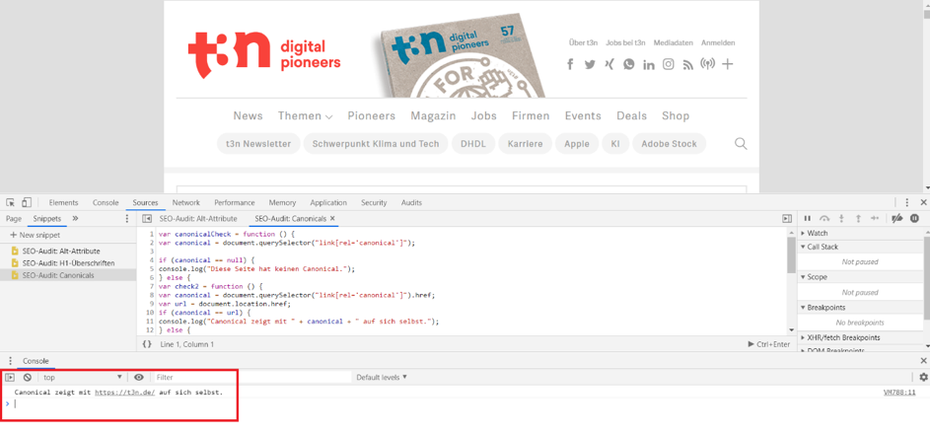This screenshot has width=930, height=435.
Task: Switch to the Elements tab
Action: [64, 202]
